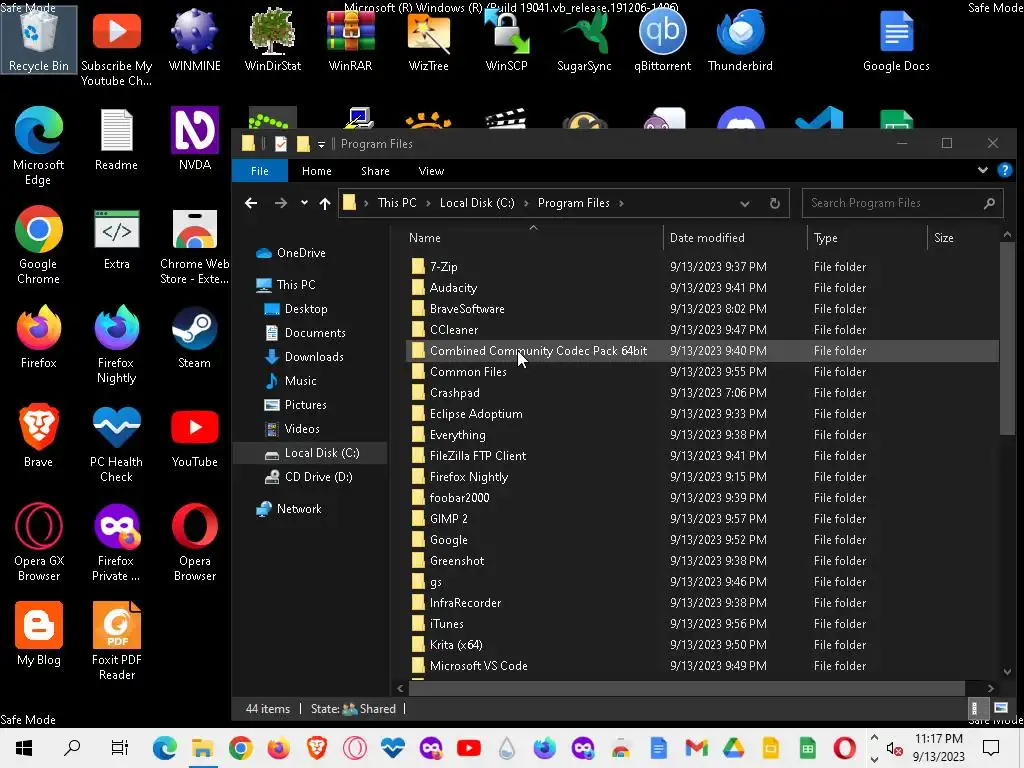This screenshot has width=1024, height=768.
Task: Open recent locations dropdown arrow
Action: pos(304,203)
